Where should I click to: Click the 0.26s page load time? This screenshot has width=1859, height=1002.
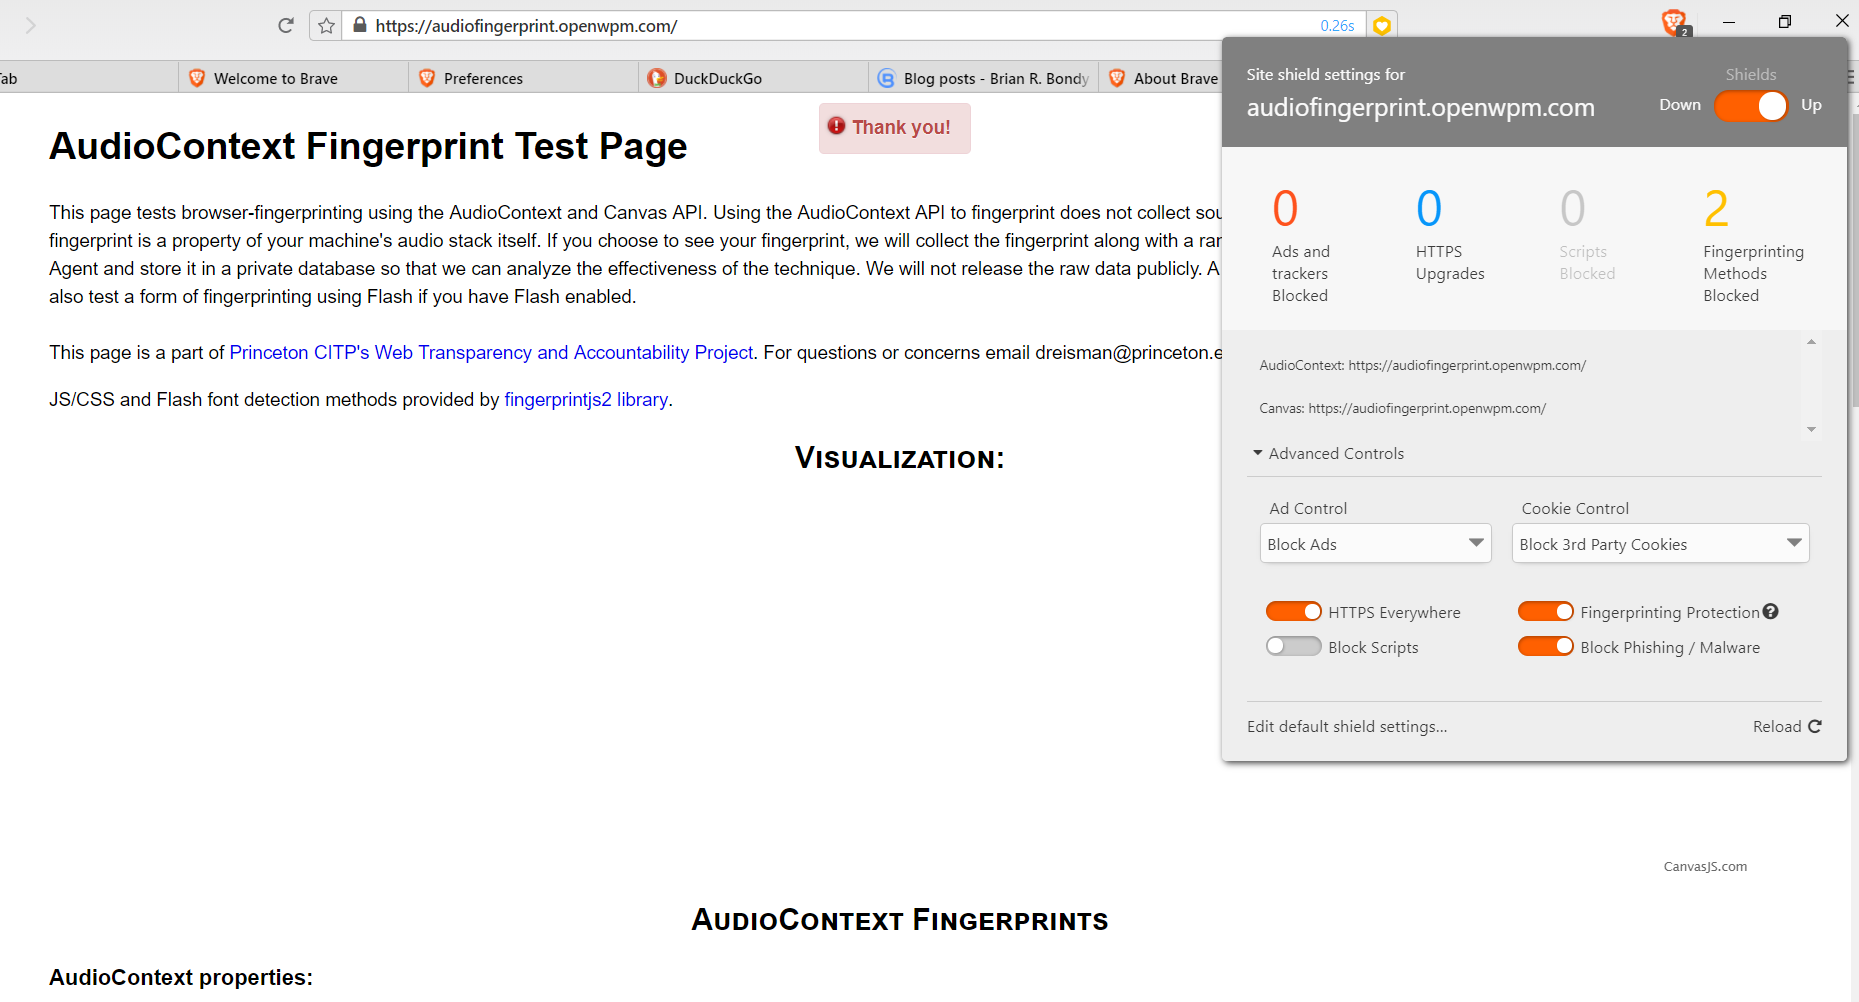click(1337, 26)
